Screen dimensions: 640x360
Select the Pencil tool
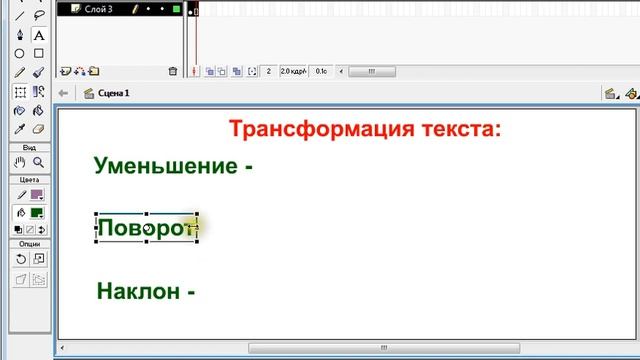pos(19,72)
